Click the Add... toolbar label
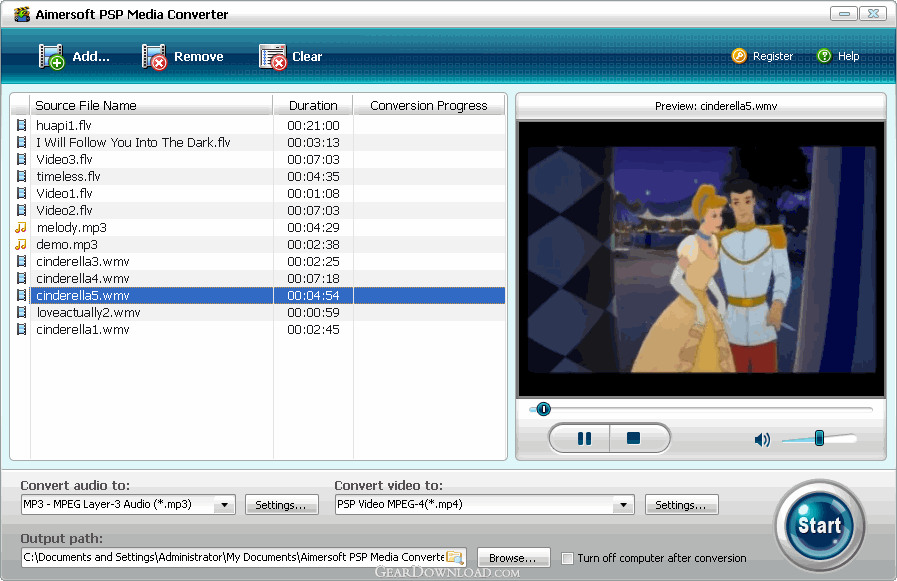897x581 pixels. coord(91,57)
